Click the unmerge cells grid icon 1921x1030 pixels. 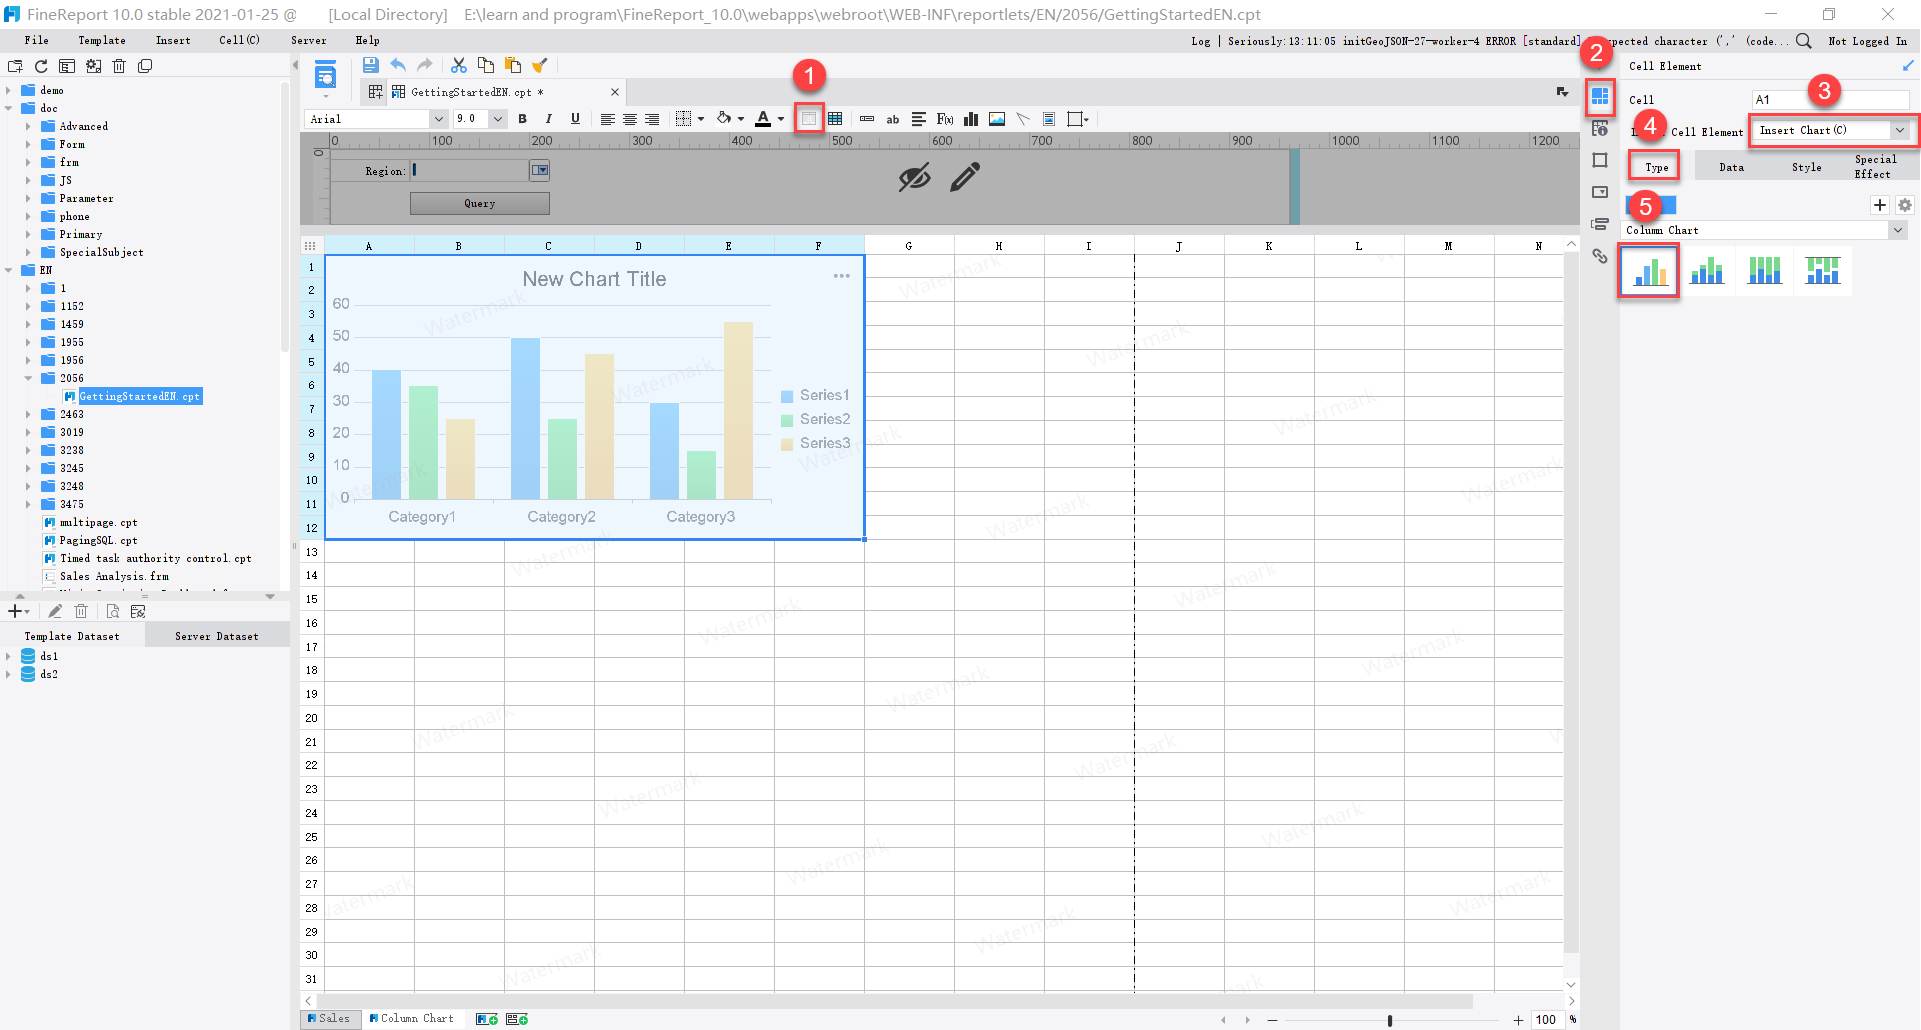[x=835, y=119]
